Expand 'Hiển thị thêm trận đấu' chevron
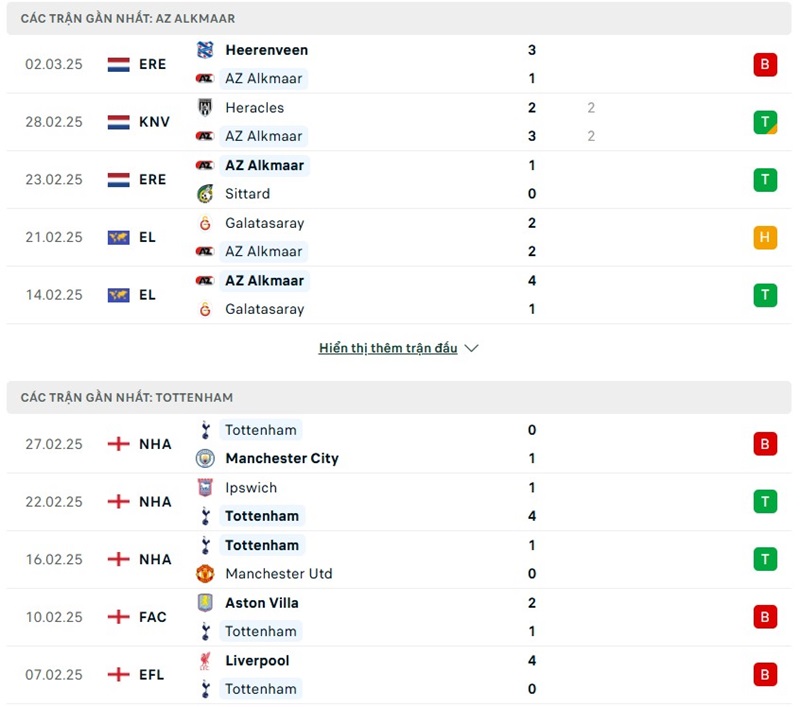 pyautogui.click(x=472, y=349)
